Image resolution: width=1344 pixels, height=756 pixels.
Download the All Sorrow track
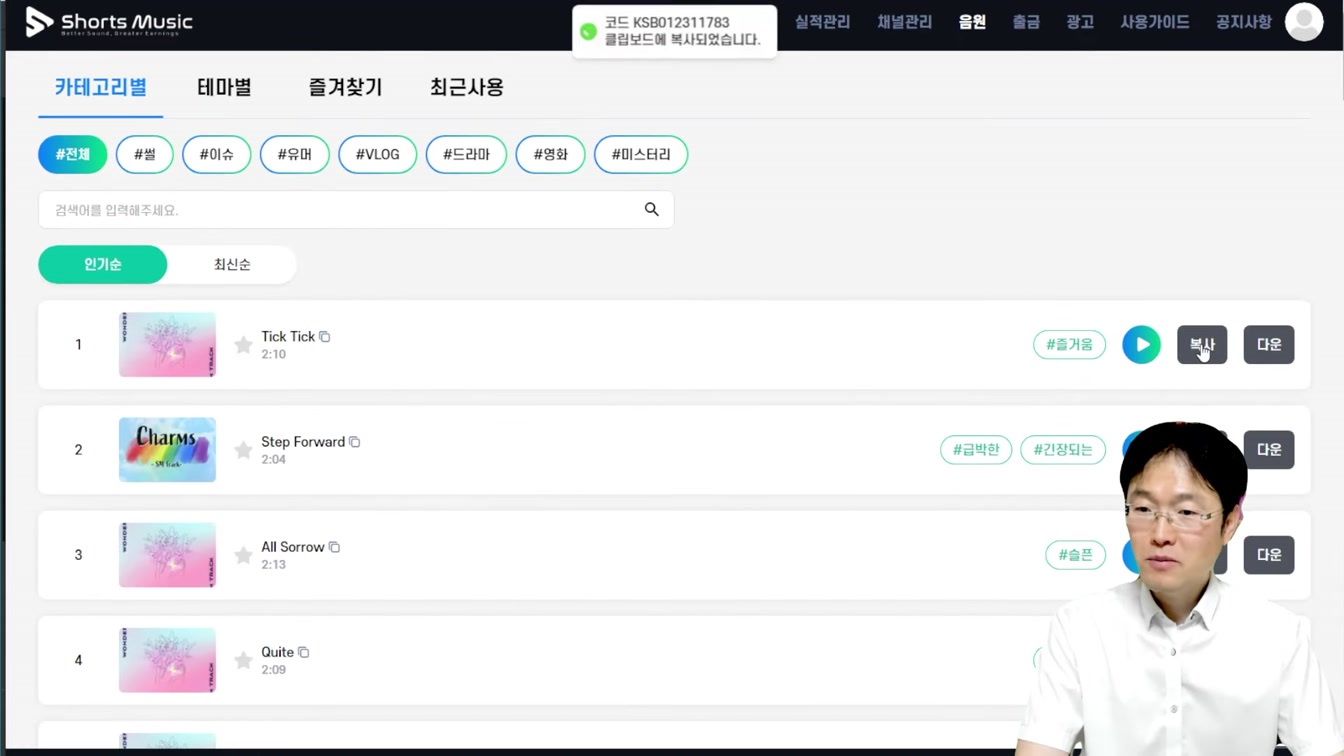(x=1269, y=554)
